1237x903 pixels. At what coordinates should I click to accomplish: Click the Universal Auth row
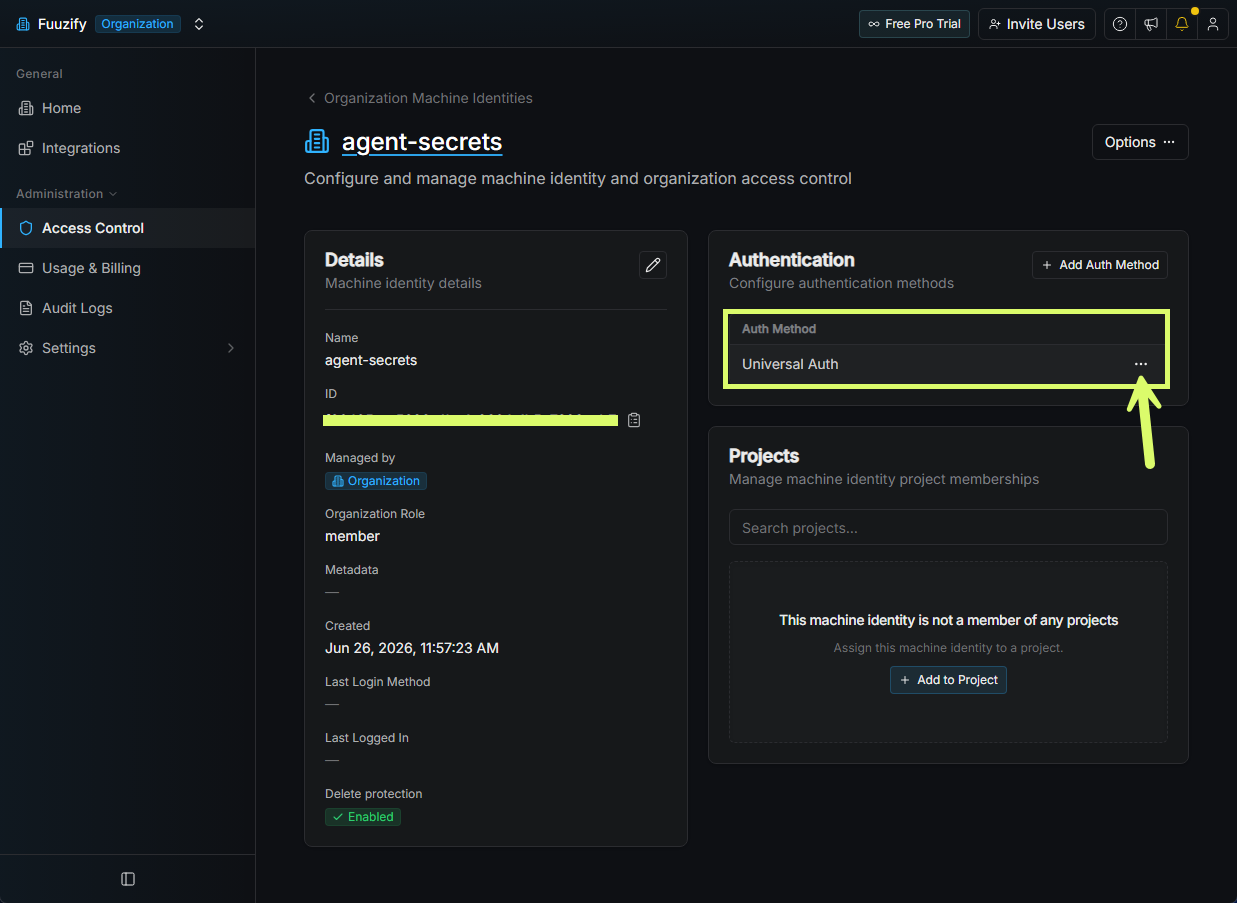948,364
